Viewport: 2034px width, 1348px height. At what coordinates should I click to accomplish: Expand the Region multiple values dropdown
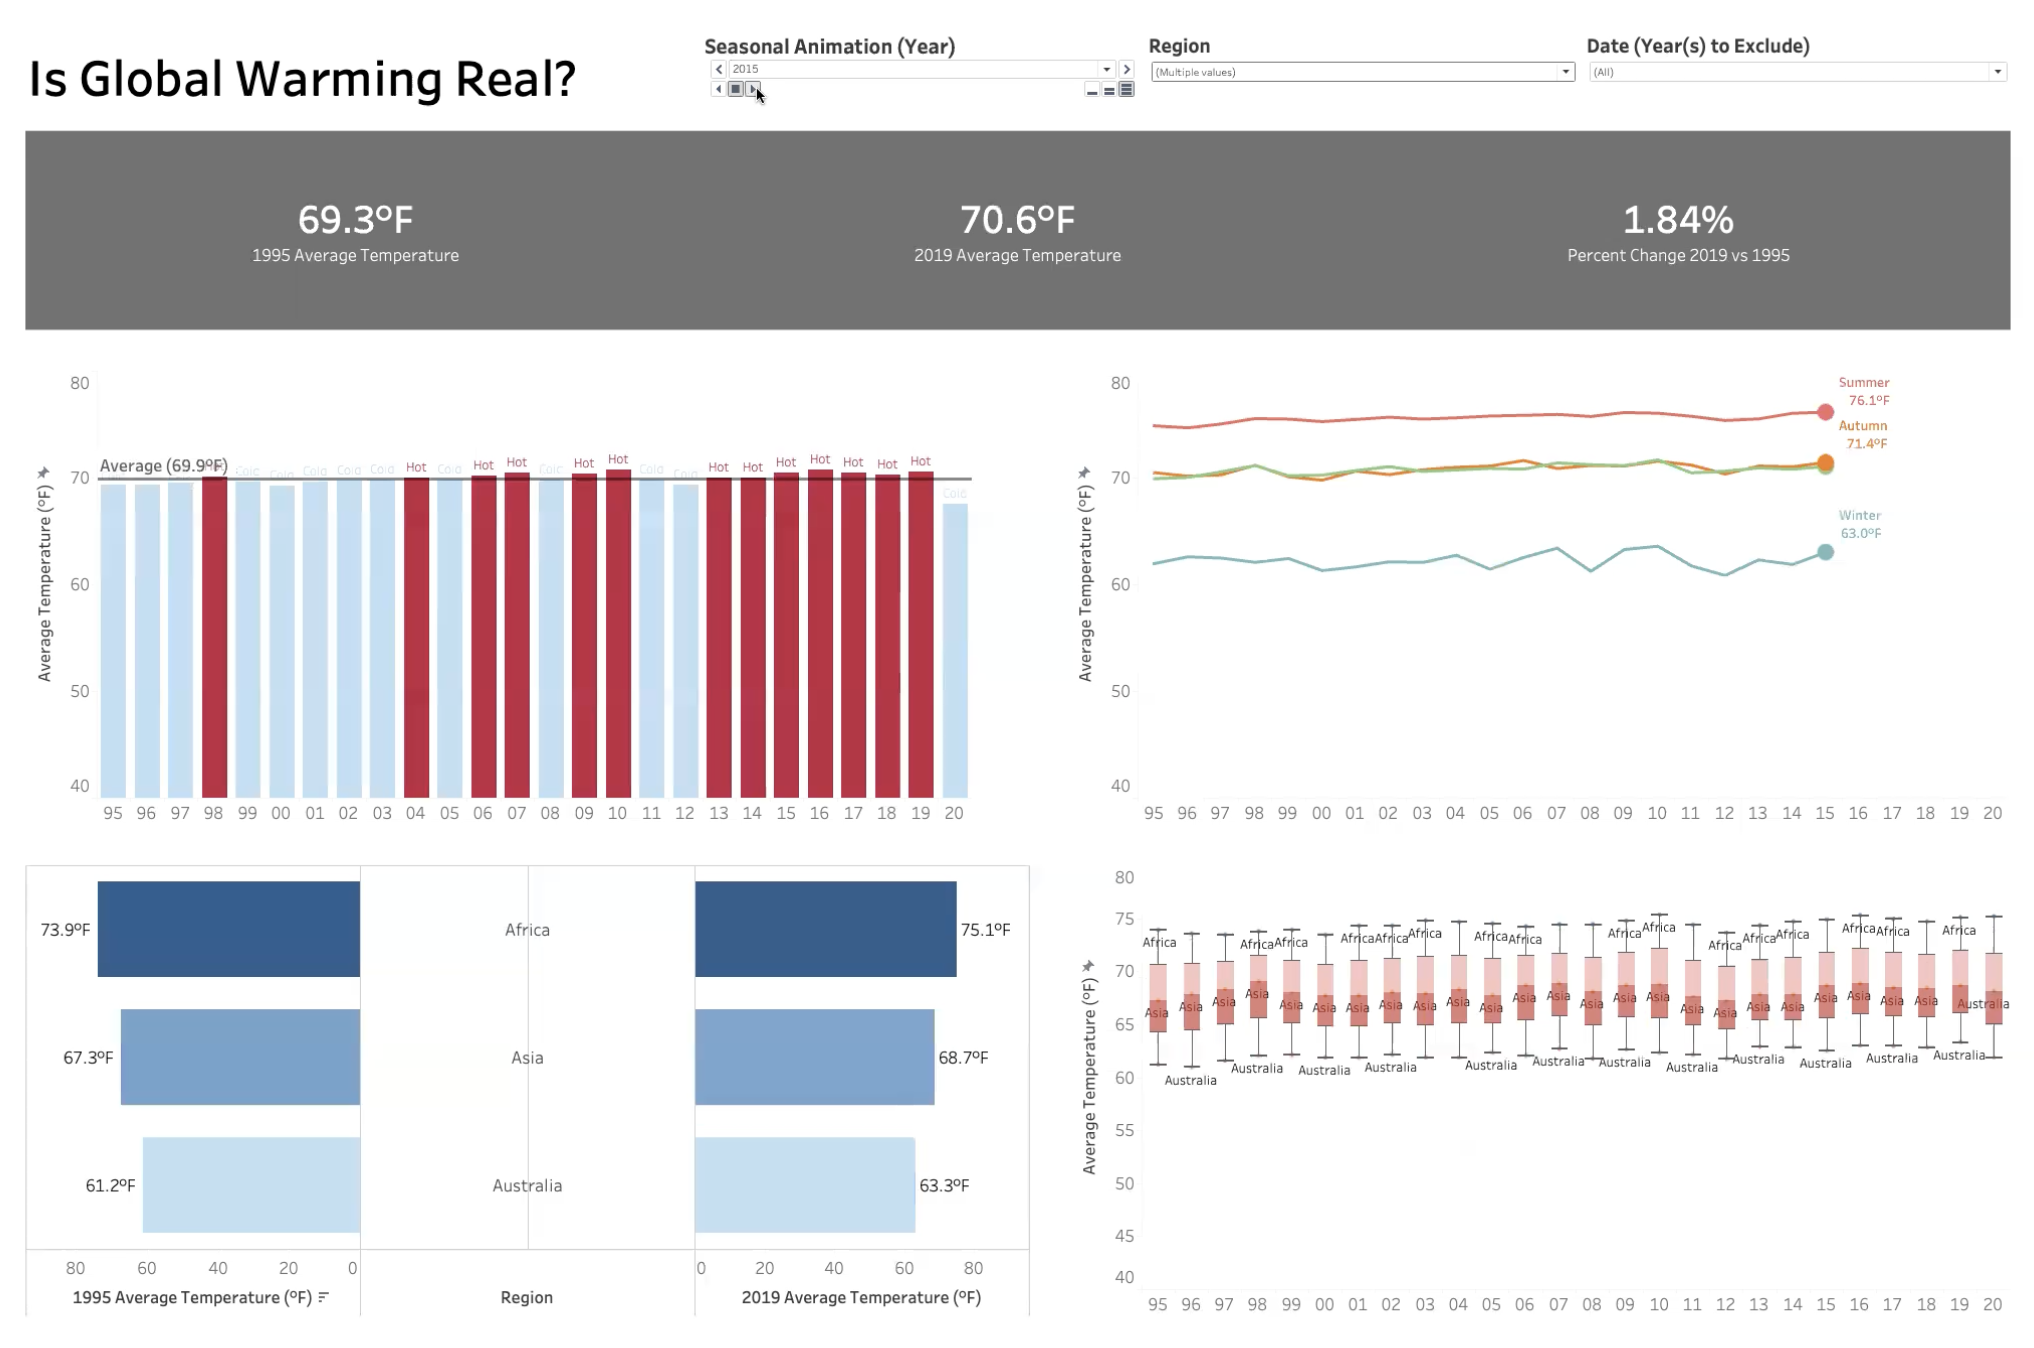click(x=1565, y=72)
